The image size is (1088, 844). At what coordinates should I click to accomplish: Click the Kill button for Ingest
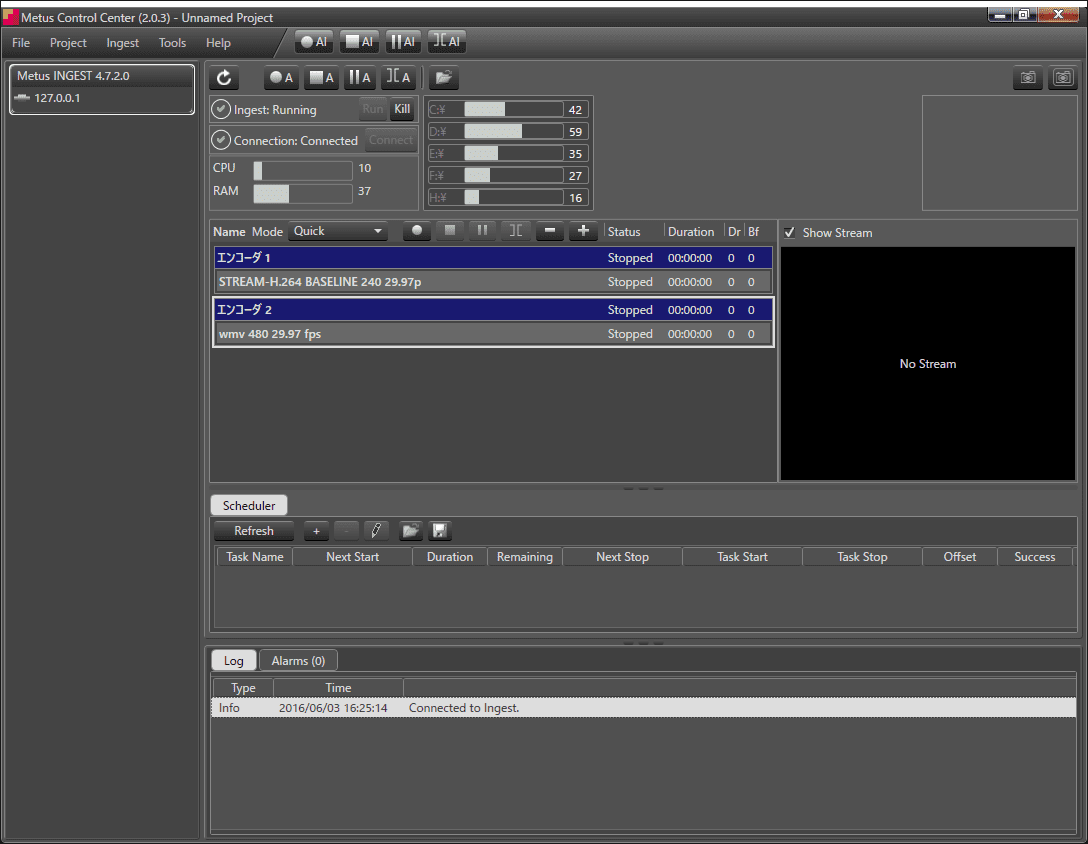402,110
